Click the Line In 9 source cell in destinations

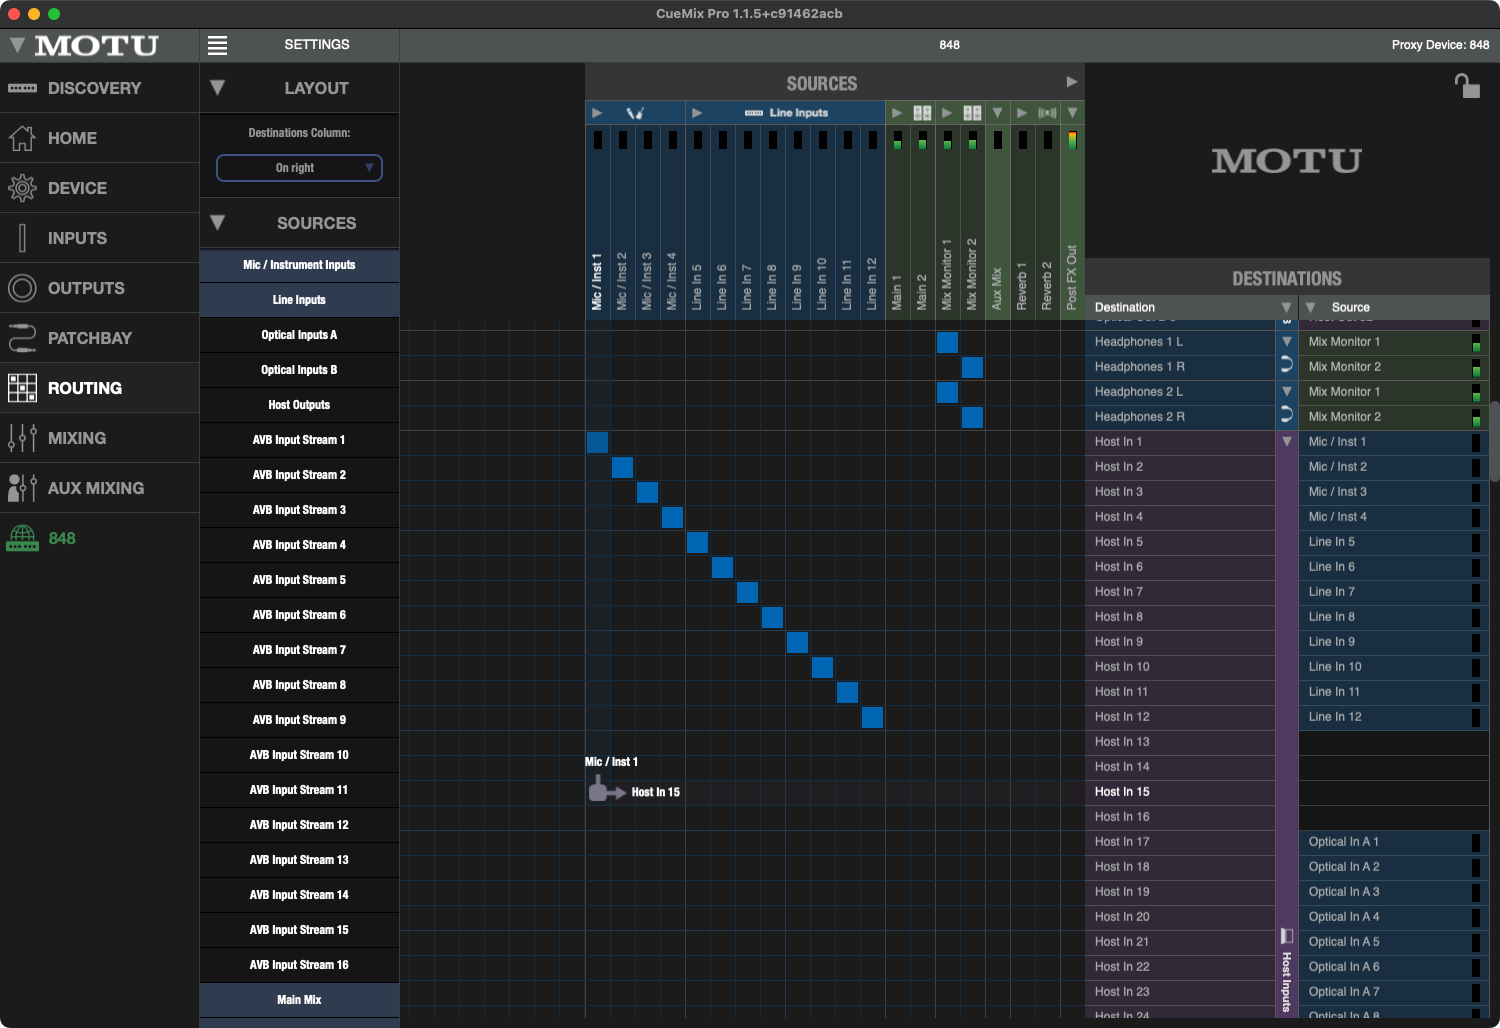pyautogui.click(x=1393, y=642)
